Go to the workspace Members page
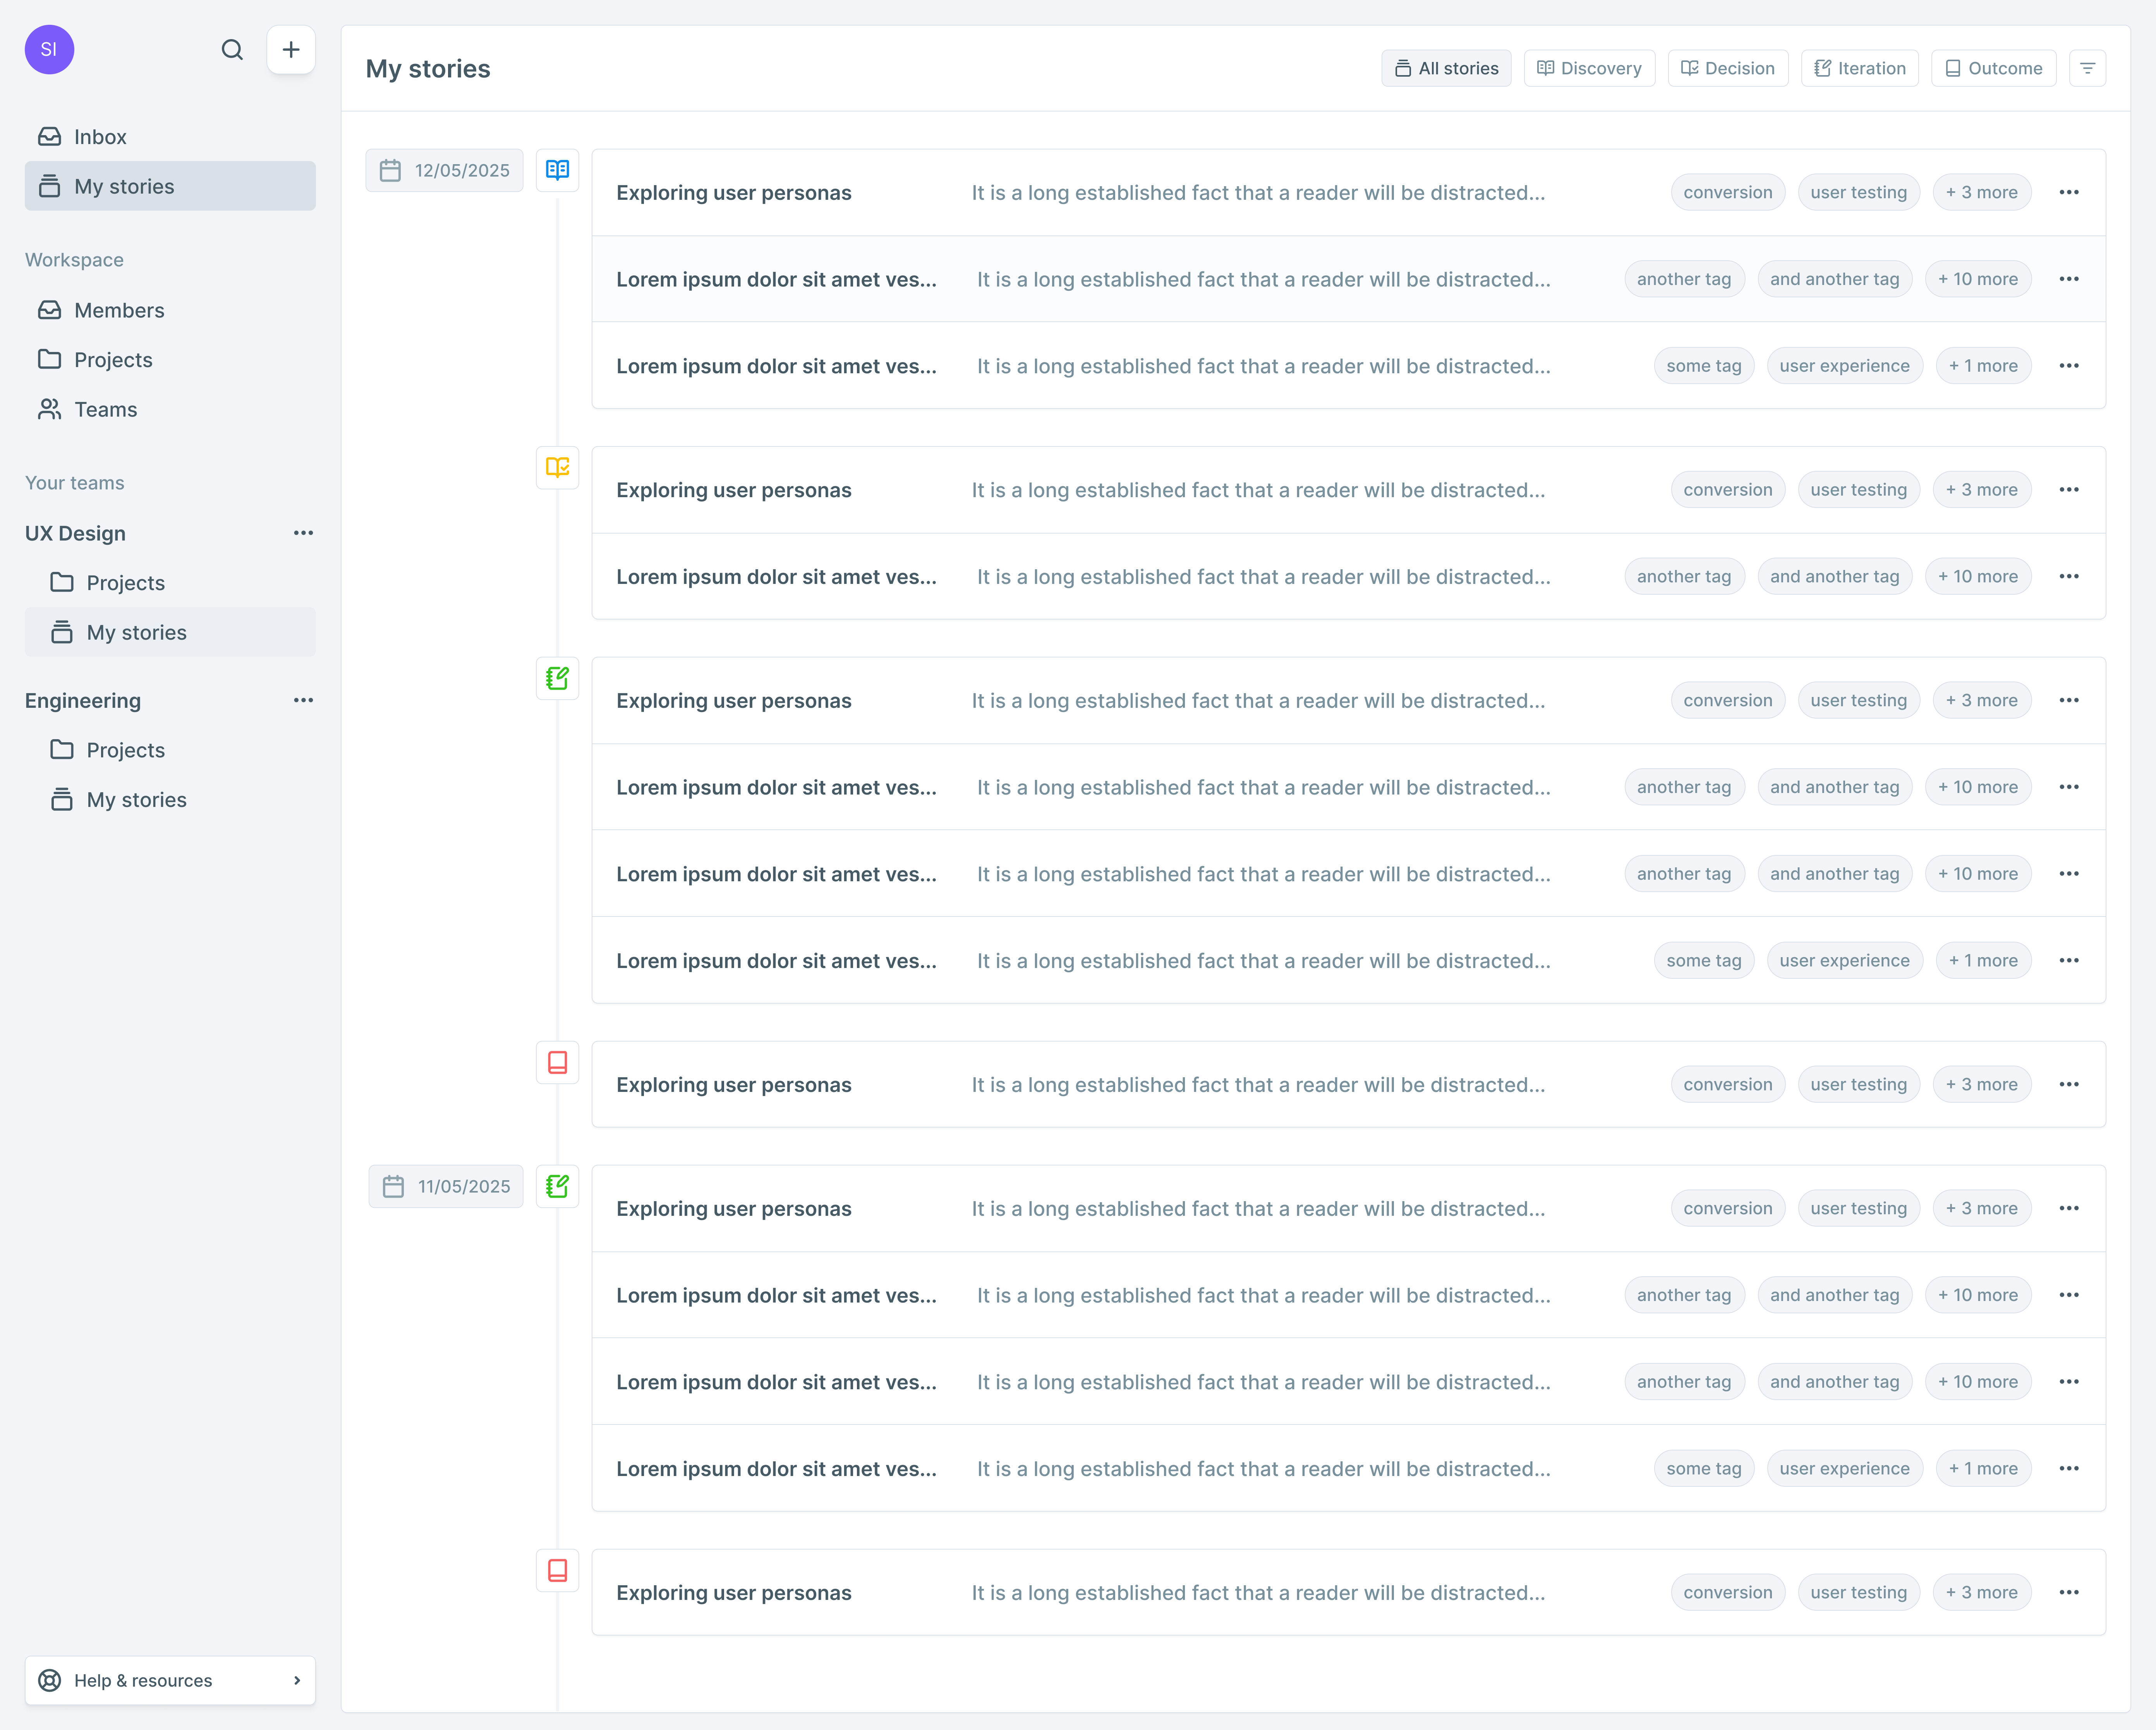This screenshot has height=1730, width=2156. pyautogui.click(x=119, y=310)
